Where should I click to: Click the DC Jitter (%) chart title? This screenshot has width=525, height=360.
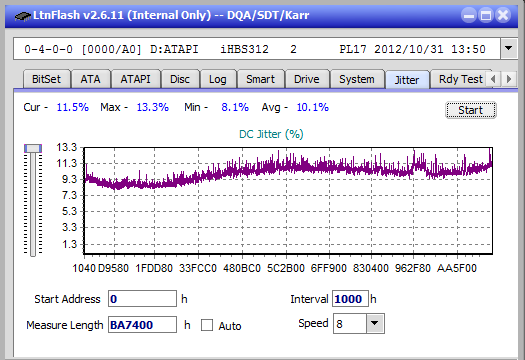pos(271,134)
